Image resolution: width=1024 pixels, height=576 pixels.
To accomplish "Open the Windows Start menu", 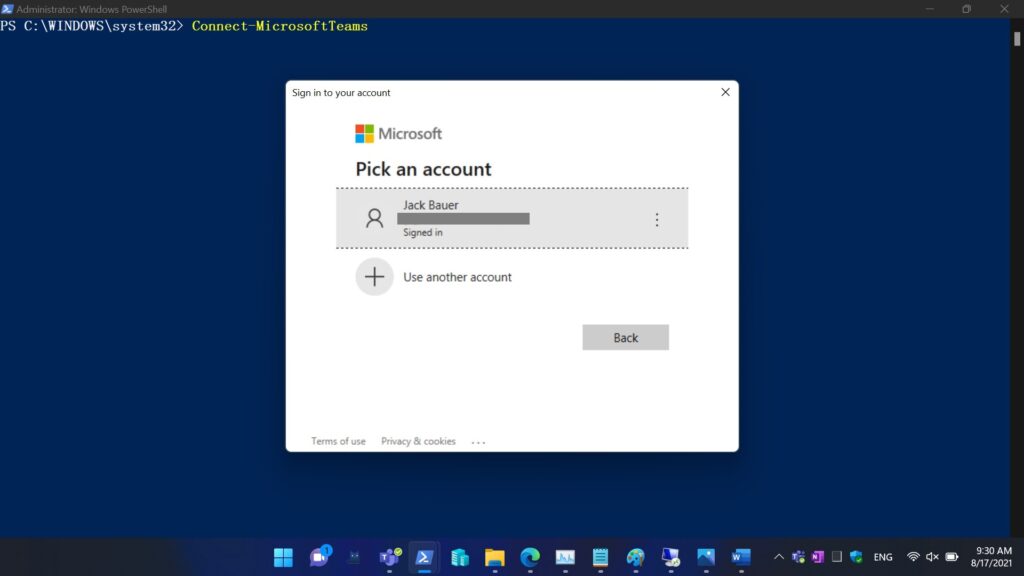I will [x=284, y=557].
